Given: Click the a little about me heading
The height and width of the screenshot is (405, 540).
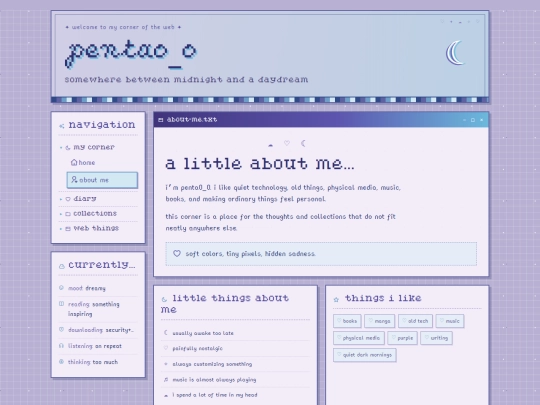Looking at the screenshot, I should pyautogui.click(x=260, y=163).
